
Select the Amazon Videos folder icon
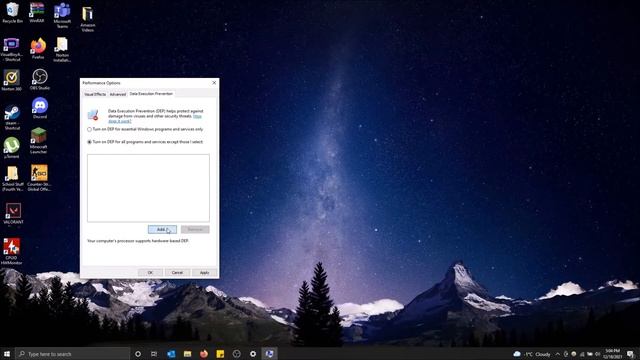click(87, 18)
